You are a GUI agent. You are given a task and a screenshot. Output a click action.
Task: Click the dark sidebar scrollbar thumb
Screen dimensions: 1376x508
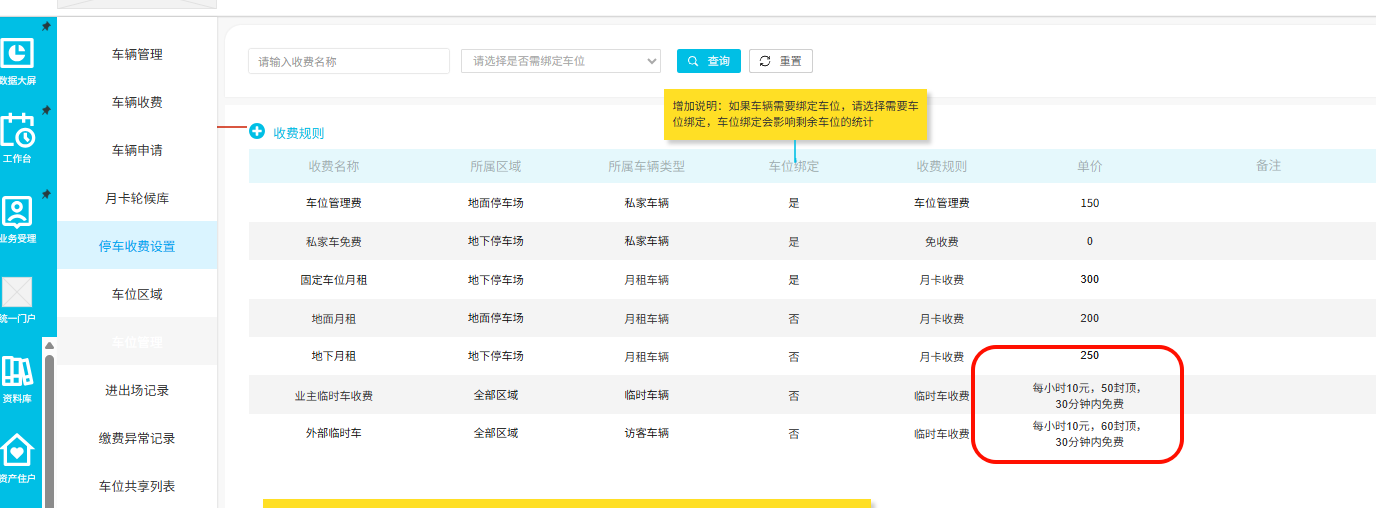tap(49, 430)
